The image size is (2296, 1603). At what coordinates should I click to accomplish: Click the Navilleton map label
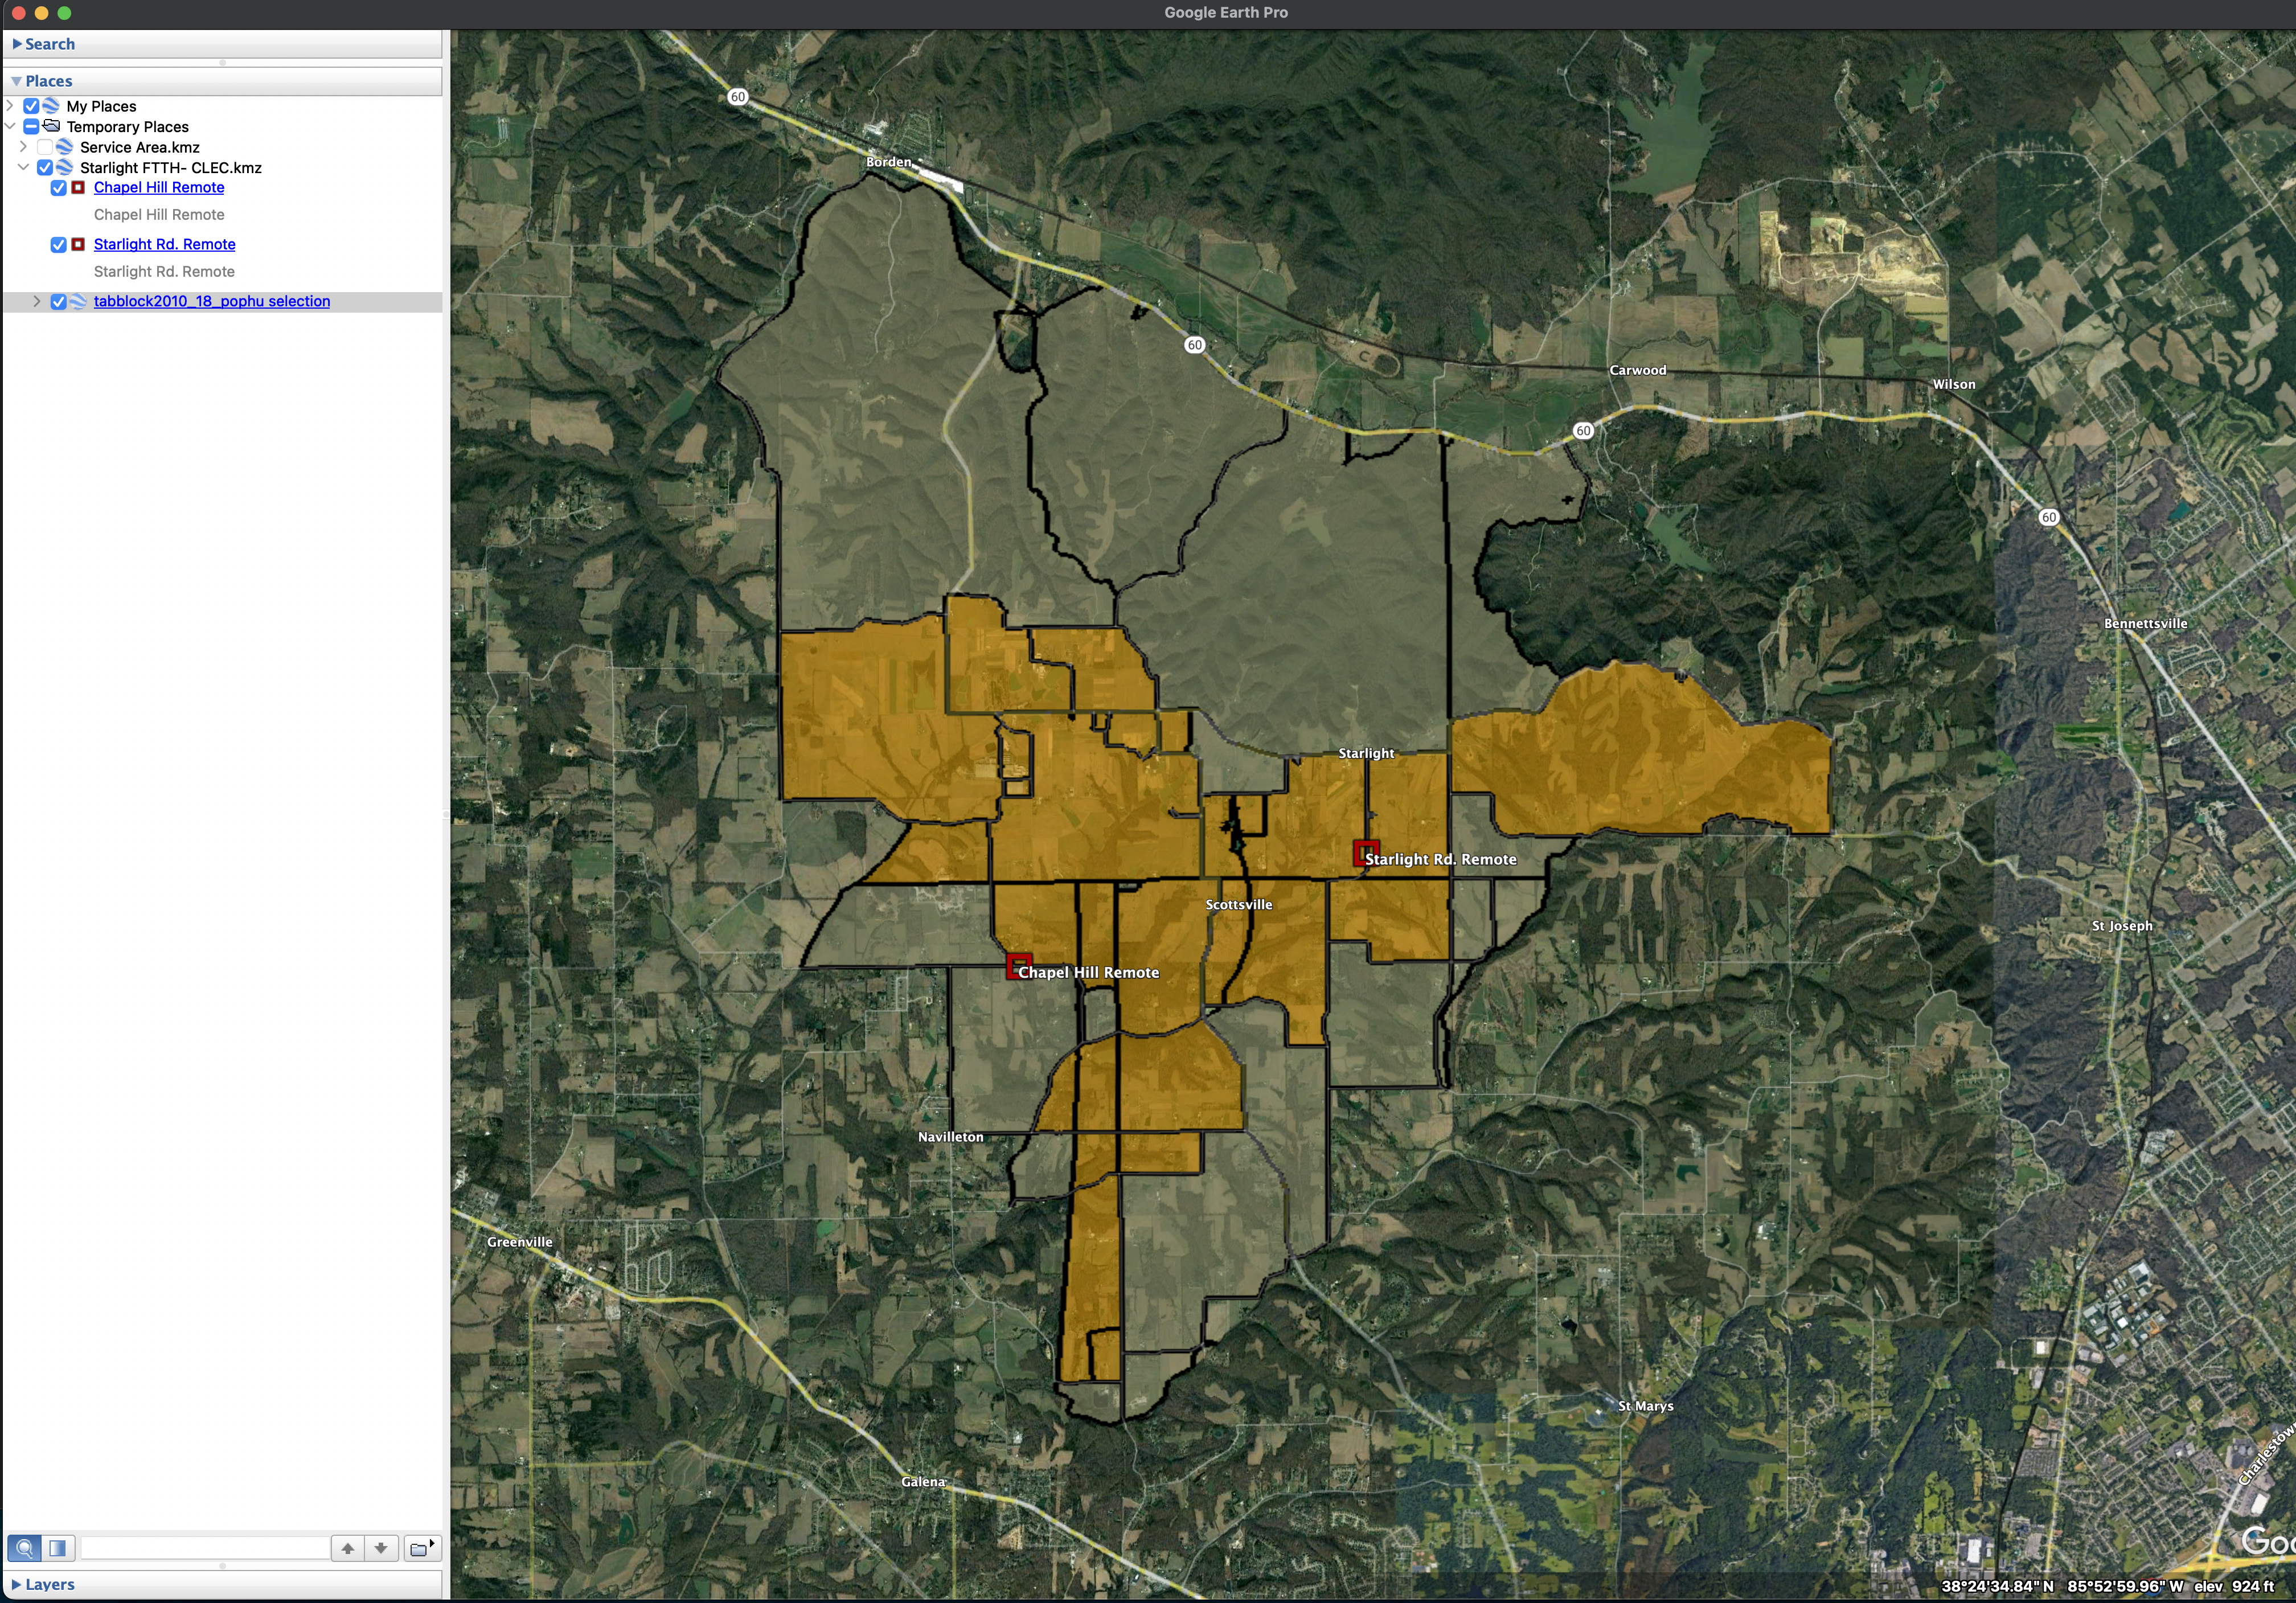[x=951, y=1137]
